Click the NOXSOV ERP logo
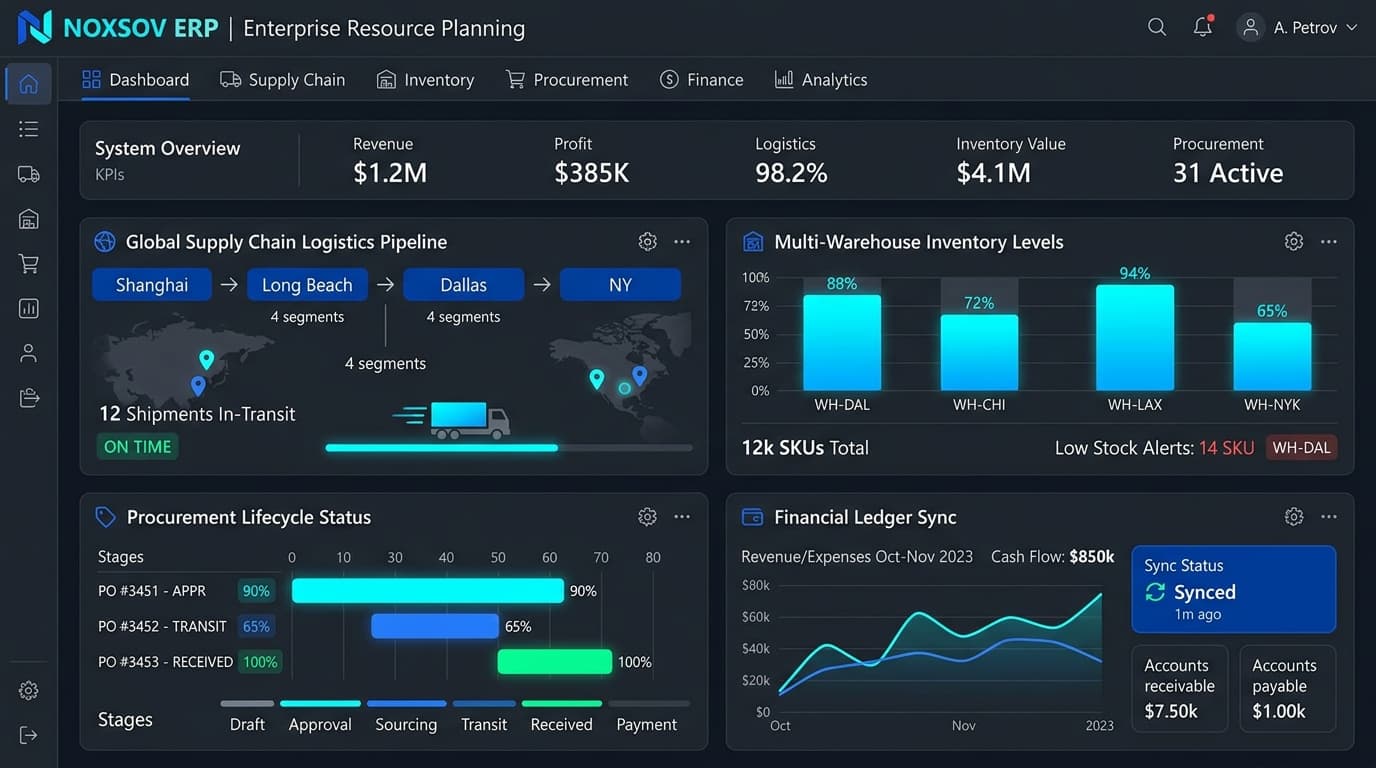 point(118,27)
